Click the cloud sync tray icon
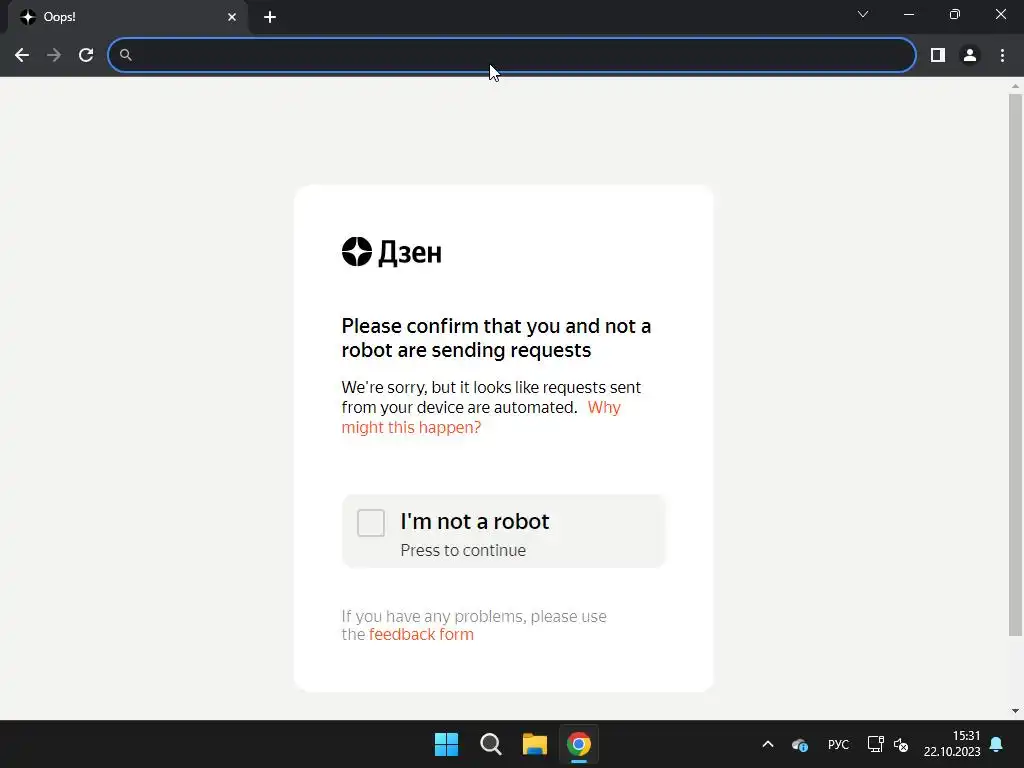The width and height of the screenshot is (1024, 768). point(800,744)
